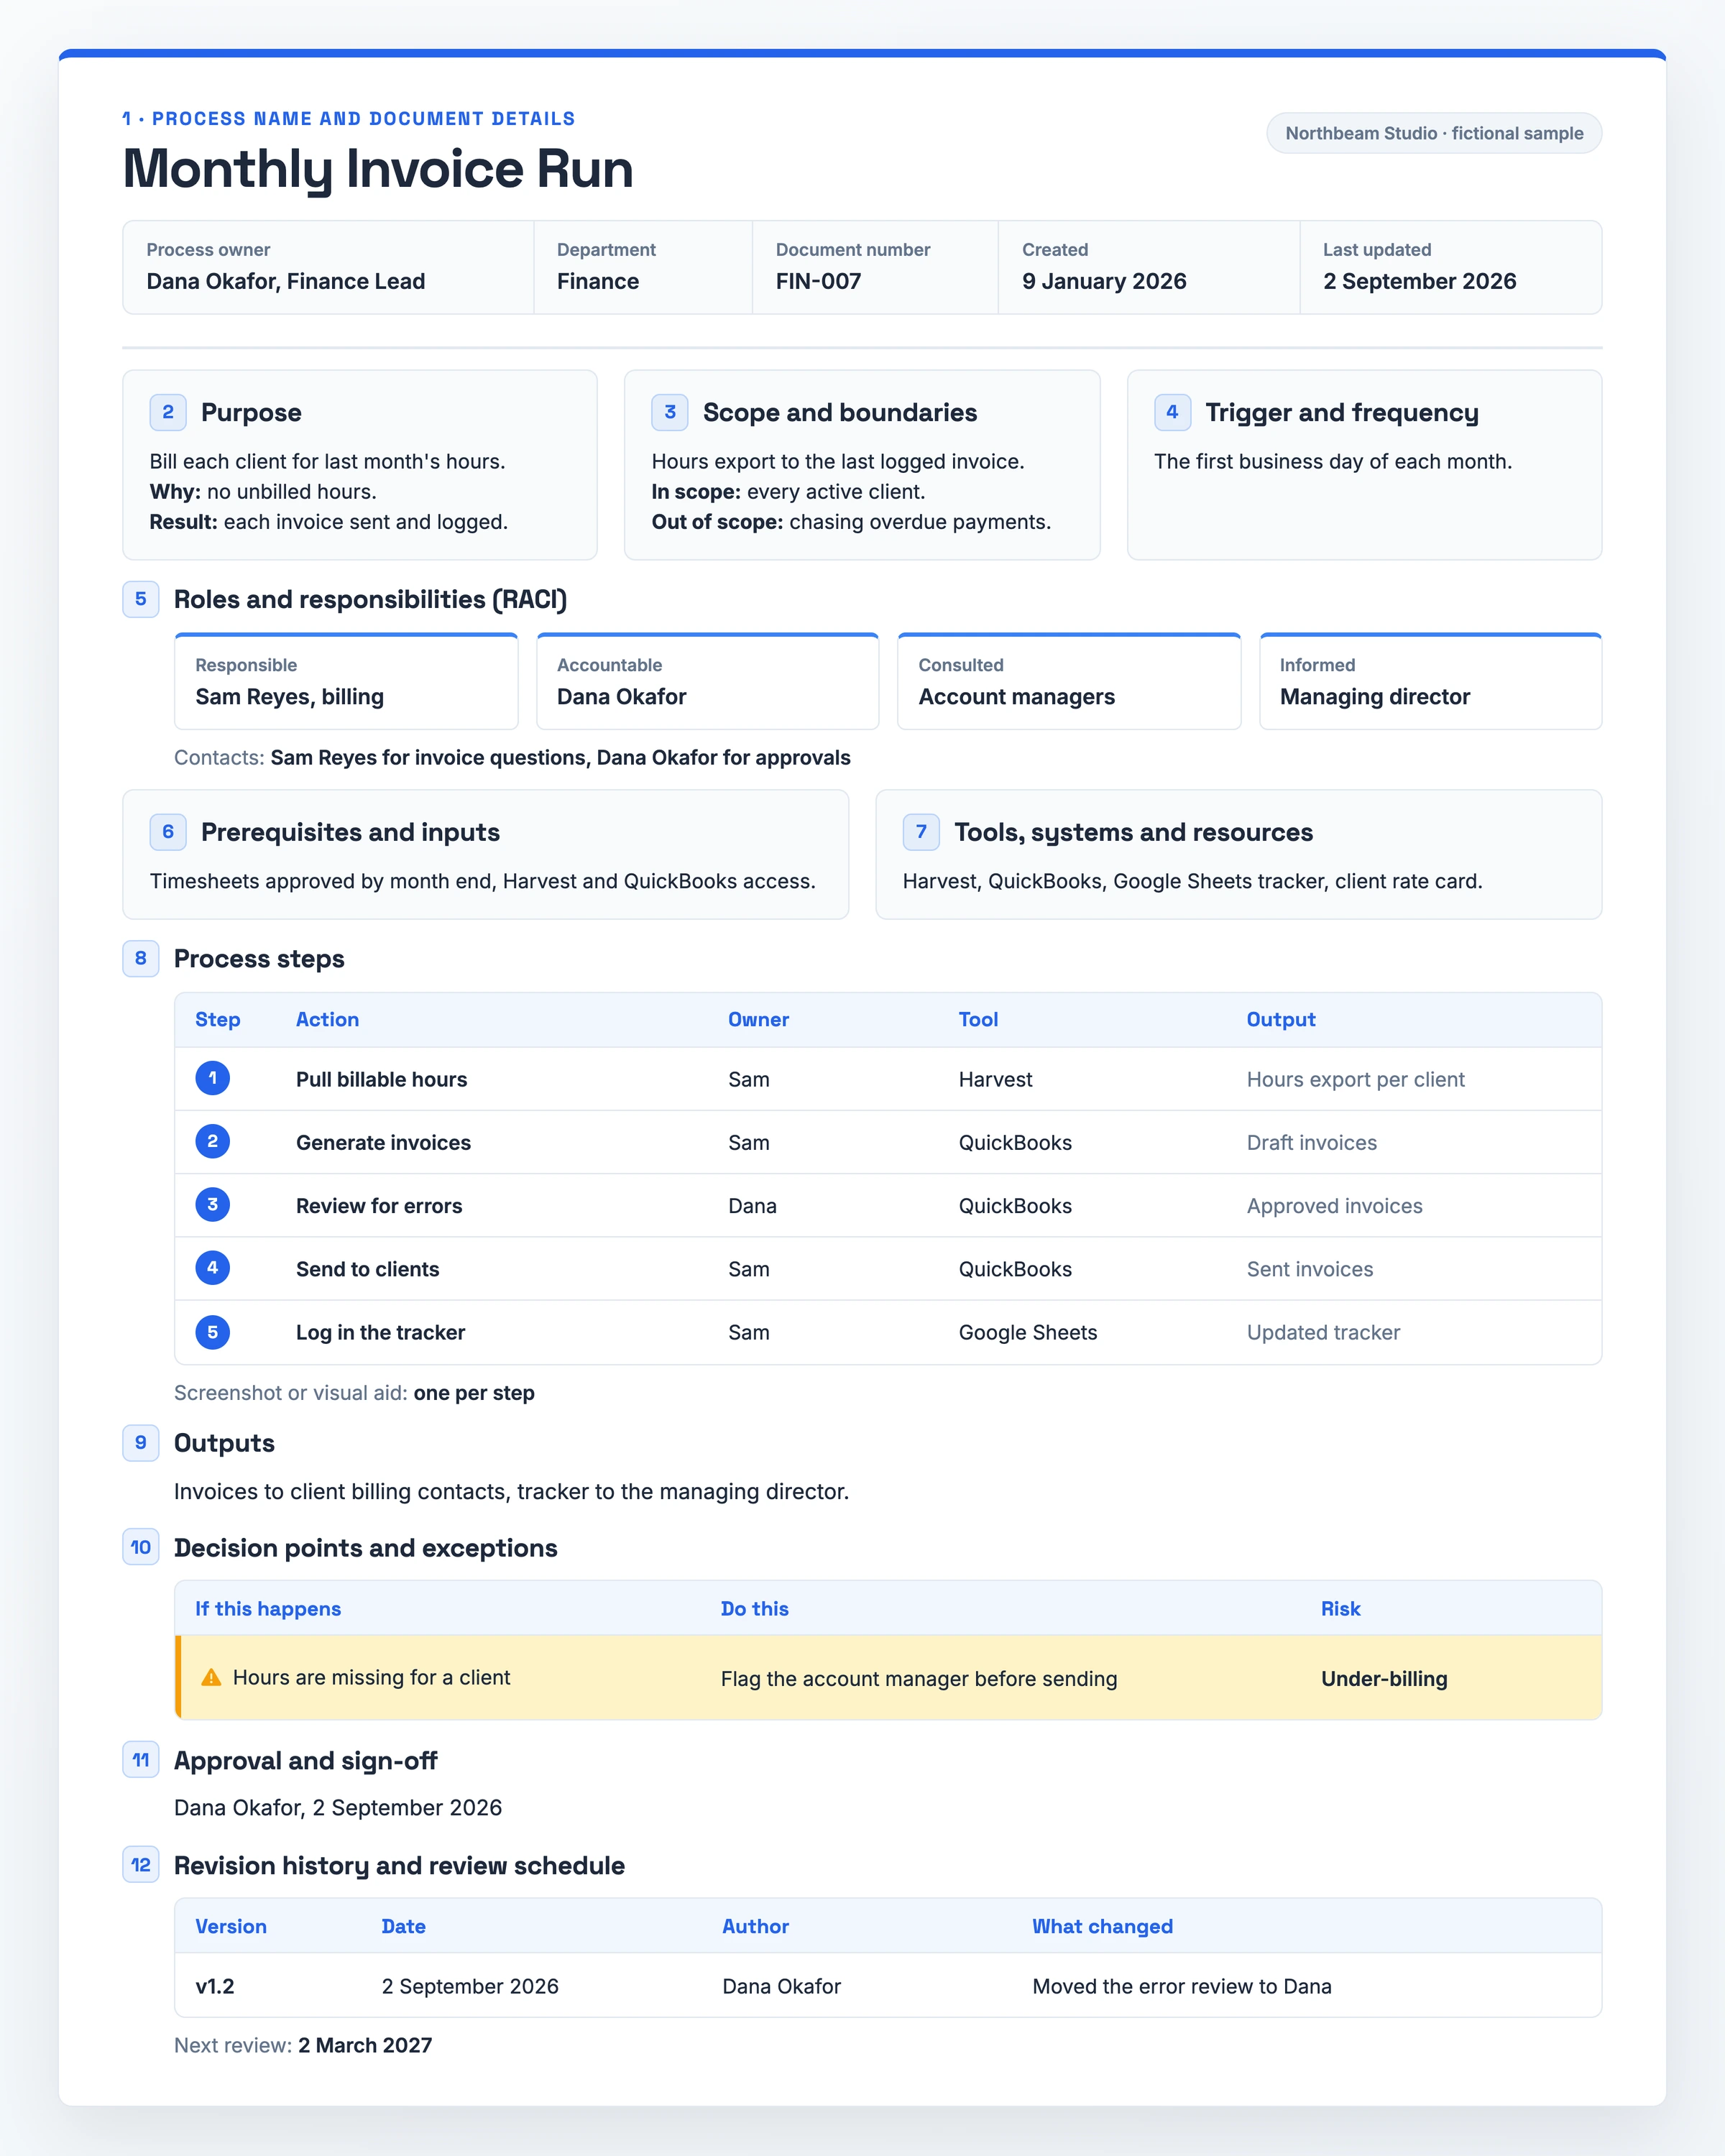Click the process owner Dana Okafor, Finance Lead
Viewport: 1725px width, 2156px height.
pos(286,281)
